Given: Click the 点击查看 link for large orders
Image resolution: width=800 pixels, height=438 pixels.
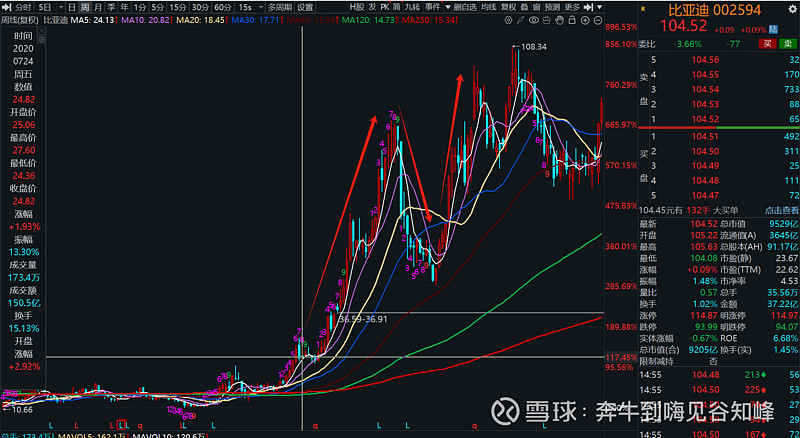Looking at the screenshot, I should point(781,210).
